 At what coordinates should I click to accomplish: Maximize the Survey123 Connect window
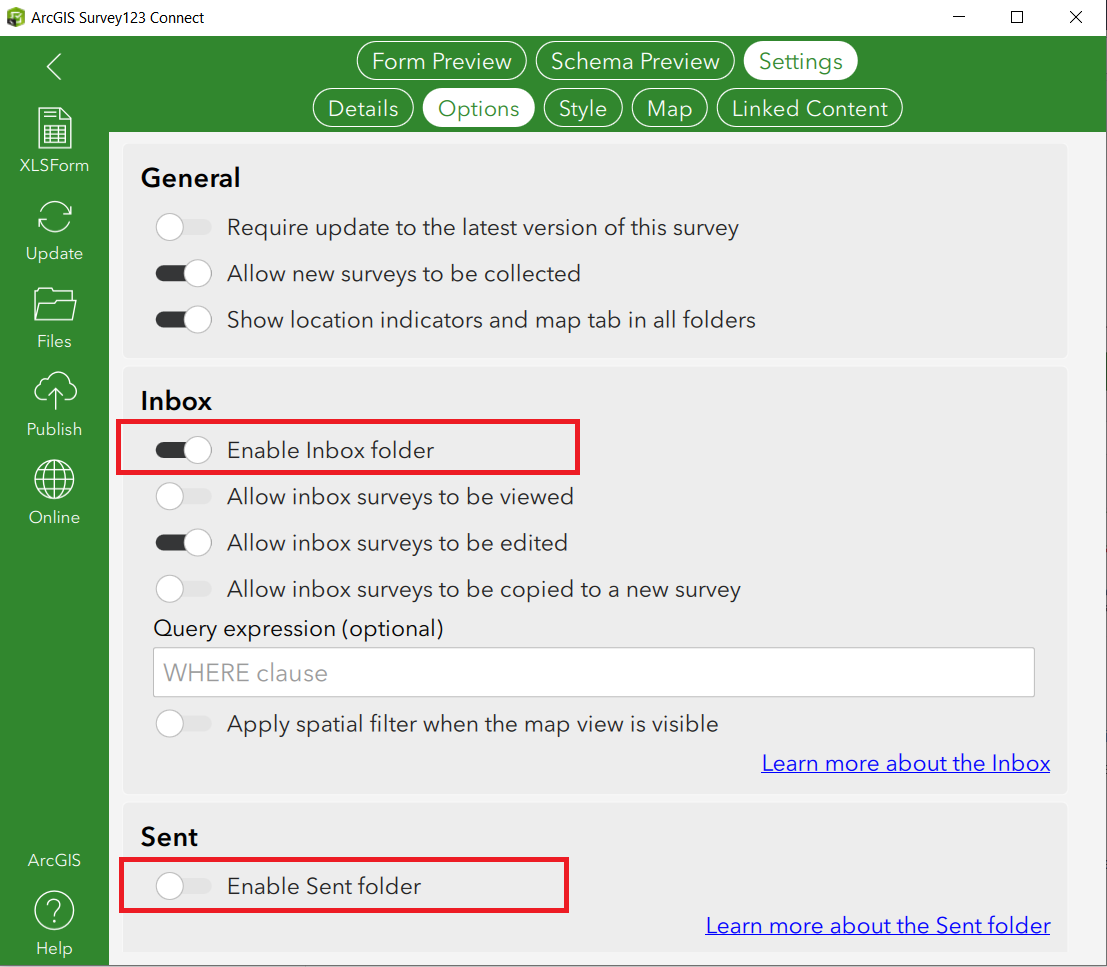pos(1017,17)
